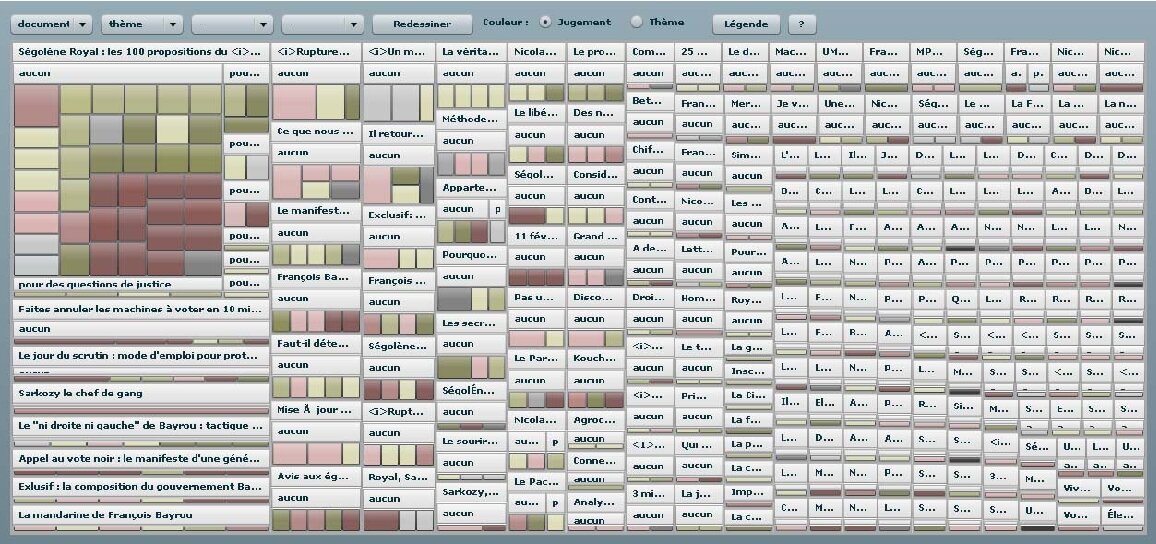Open the "thème" grouping dropdown
This screenshot has height=544, width=1156.
tap(142, 24)
